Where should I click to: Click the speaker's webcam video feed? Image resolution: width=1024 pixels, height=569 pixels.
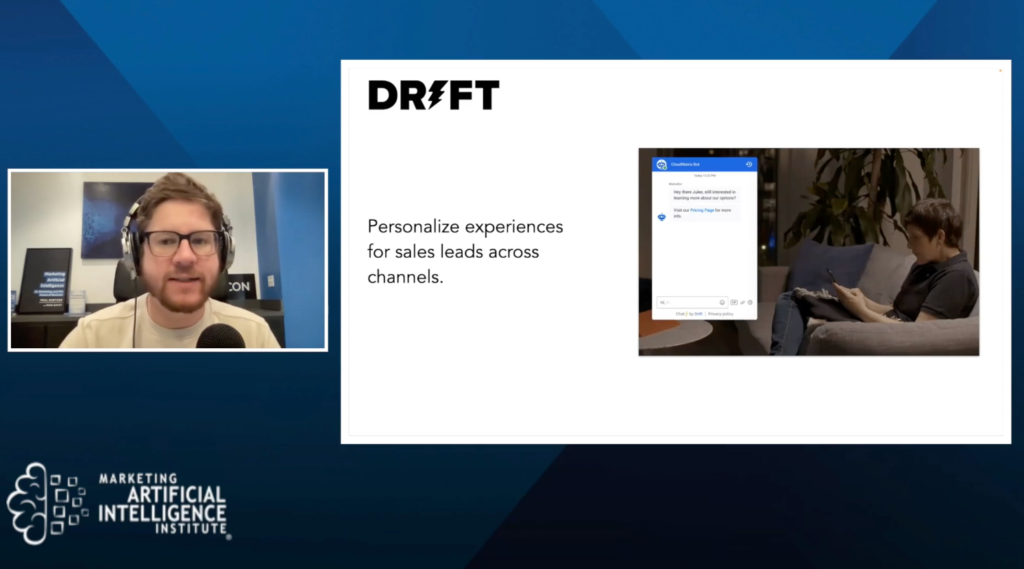click(x=168, y=260)
